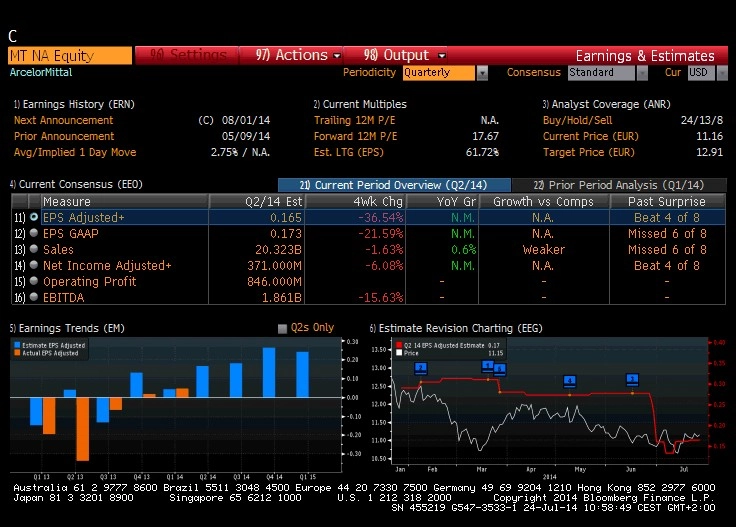Select the EPS Adjusted+ radio button
This screenshot has width=736, height=527.
pyautogui.click(x=34, y=217)
